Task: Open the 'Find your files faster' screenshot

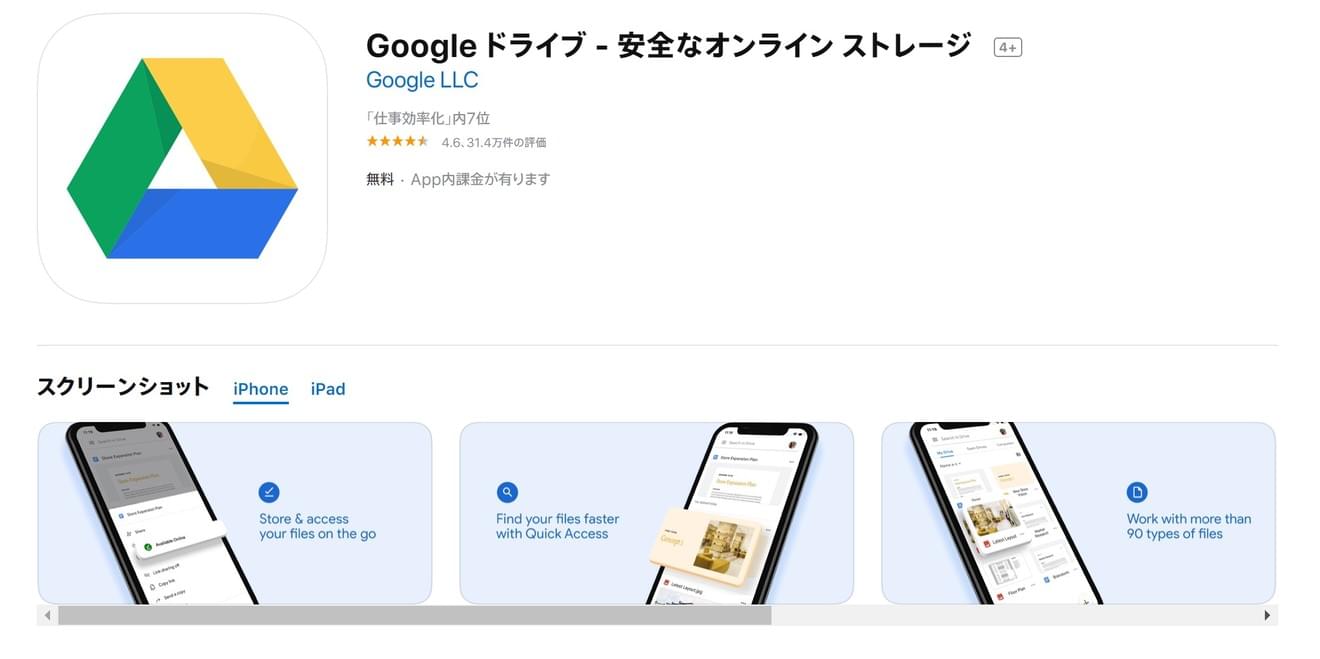Action: [656, 513]
